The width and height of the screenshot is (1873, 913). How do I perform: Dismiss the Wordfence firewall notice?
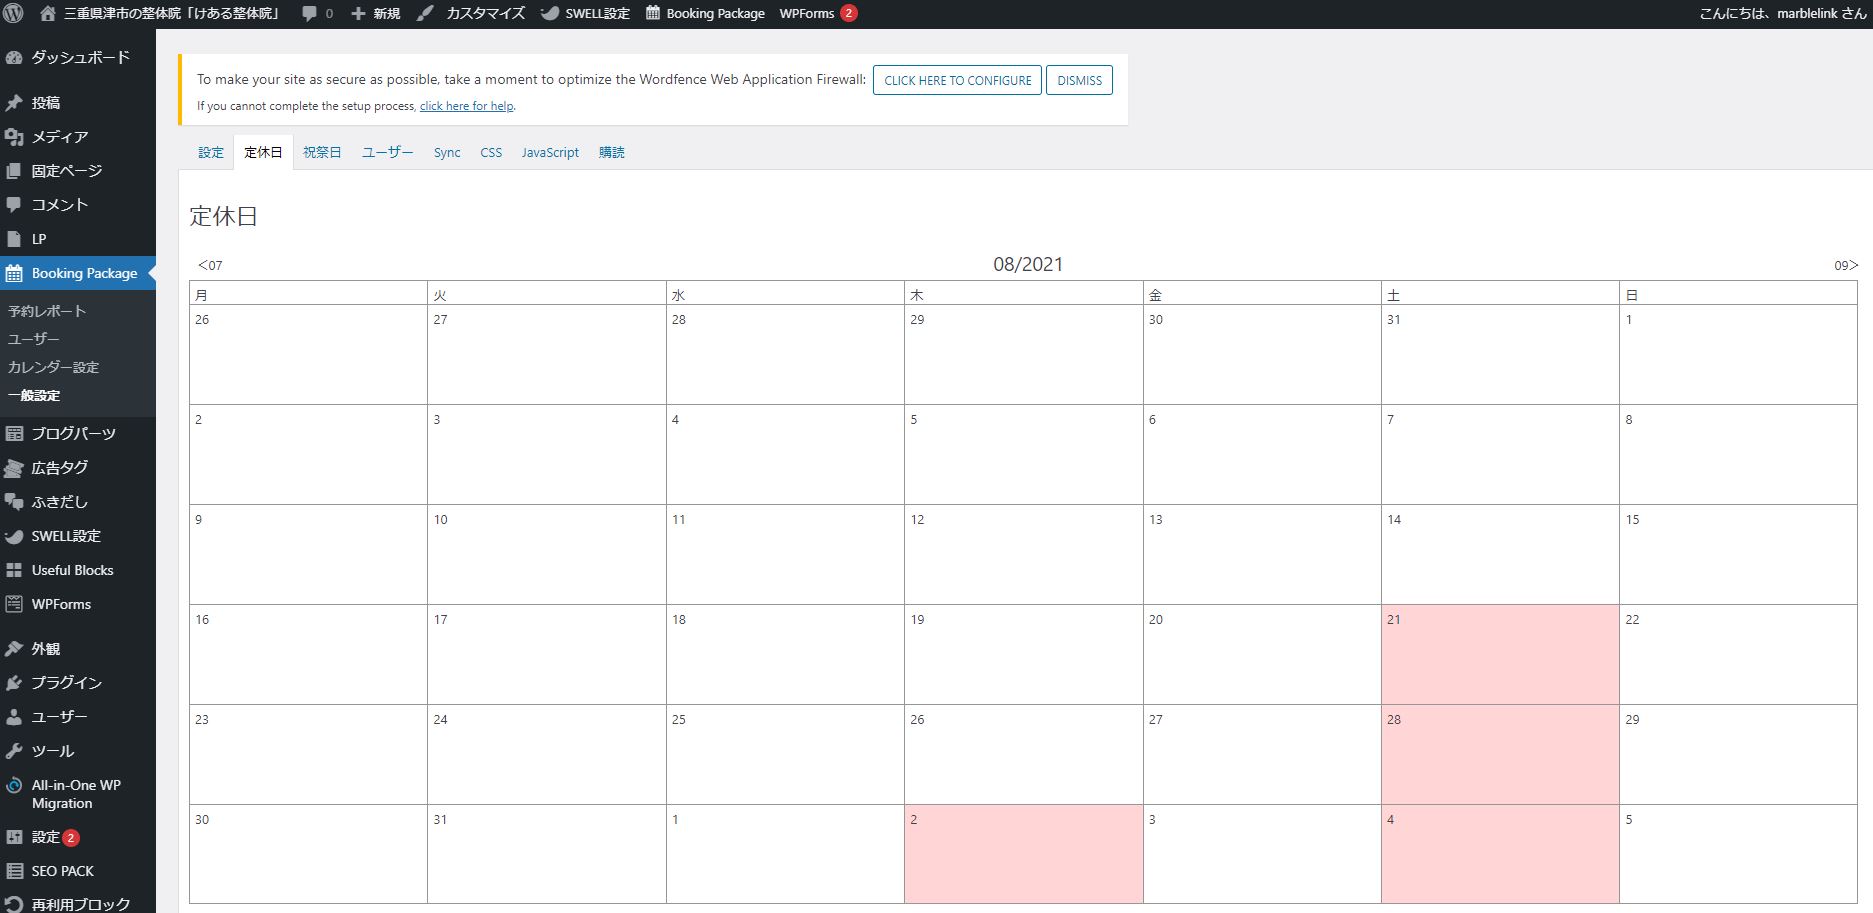tap(1079, 81)
